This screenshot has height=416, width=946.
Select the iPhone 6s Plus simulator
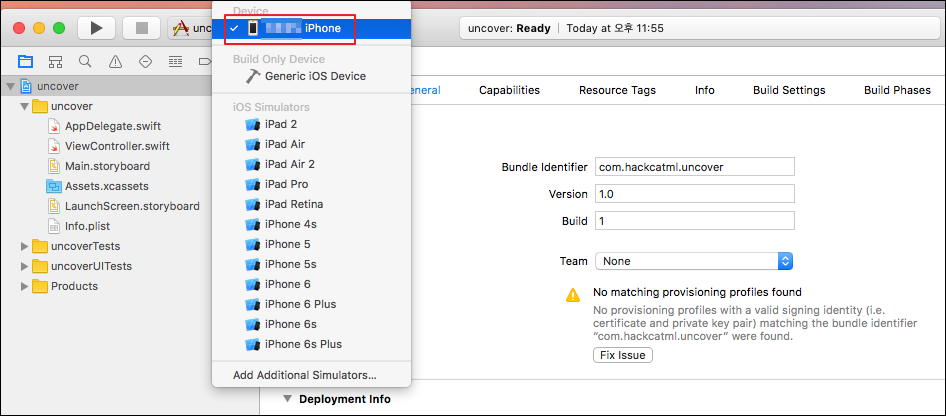311,344
